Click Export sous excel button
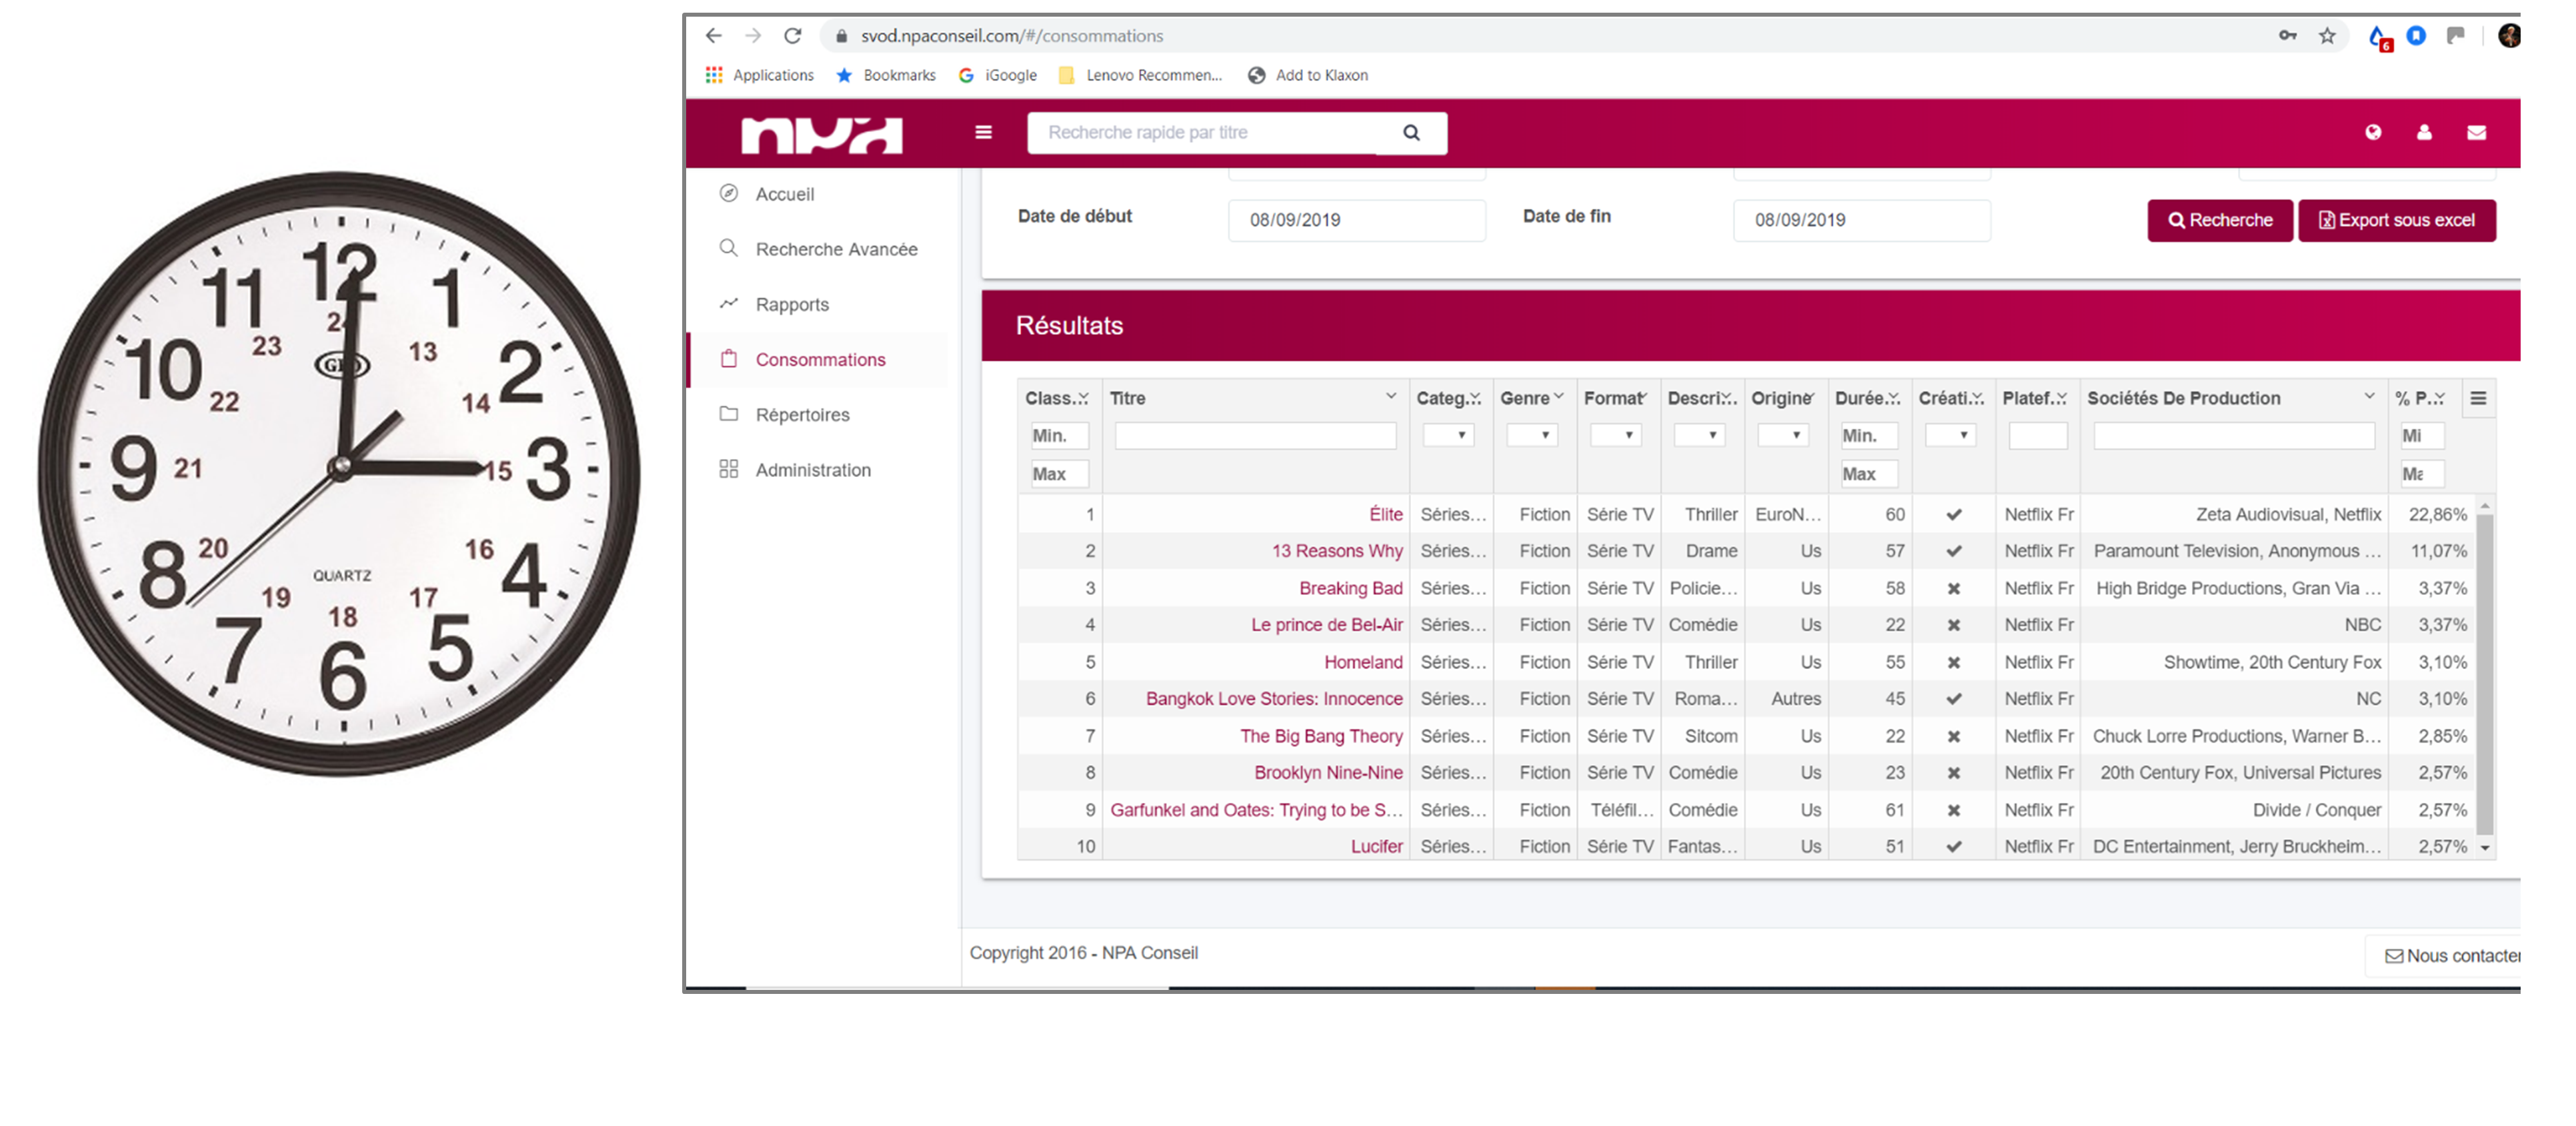The width and height of the screenshot is (2576, 1126). pyautogui.click(x=2397, y=220)
